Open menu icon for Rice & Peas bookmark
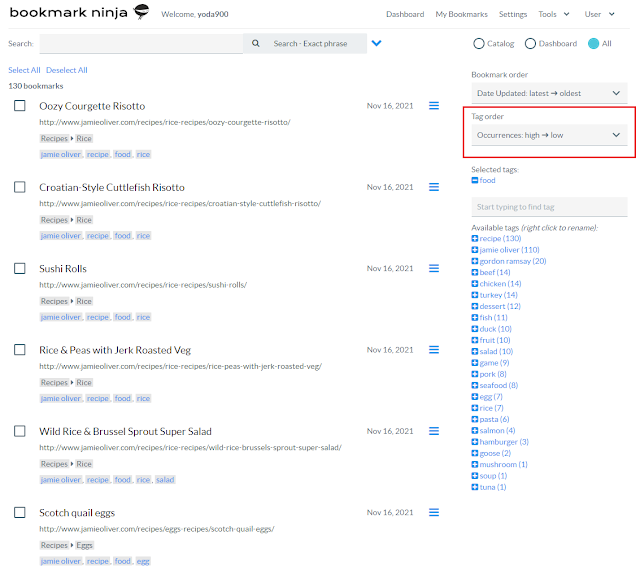Screen dimensions: 640x570 [x=434, y=350]
